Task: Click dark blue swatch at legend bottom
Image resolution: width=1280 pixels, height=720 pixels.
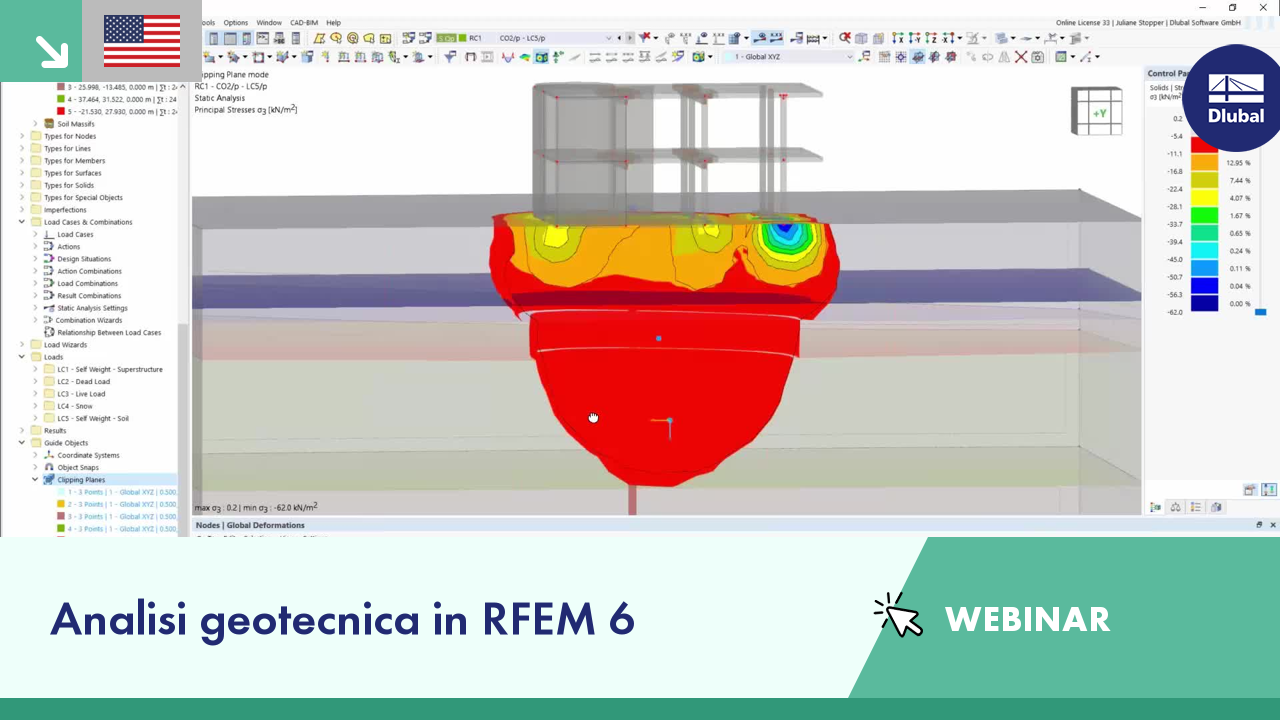Action: point(1204,303)
